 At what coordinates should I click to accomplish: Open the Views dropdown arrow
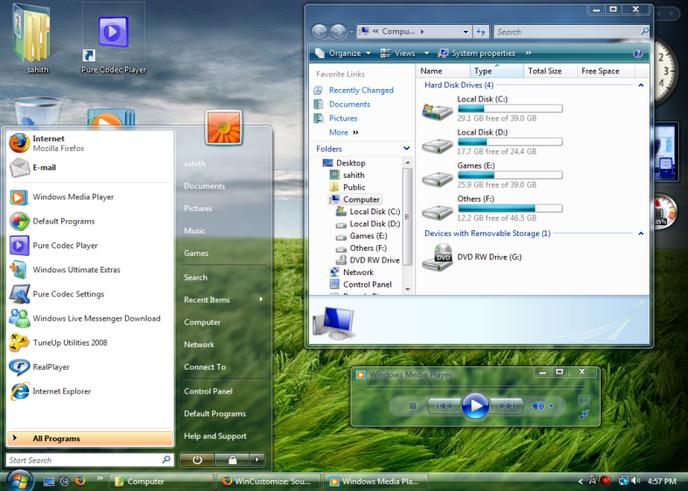coord(426,54)
